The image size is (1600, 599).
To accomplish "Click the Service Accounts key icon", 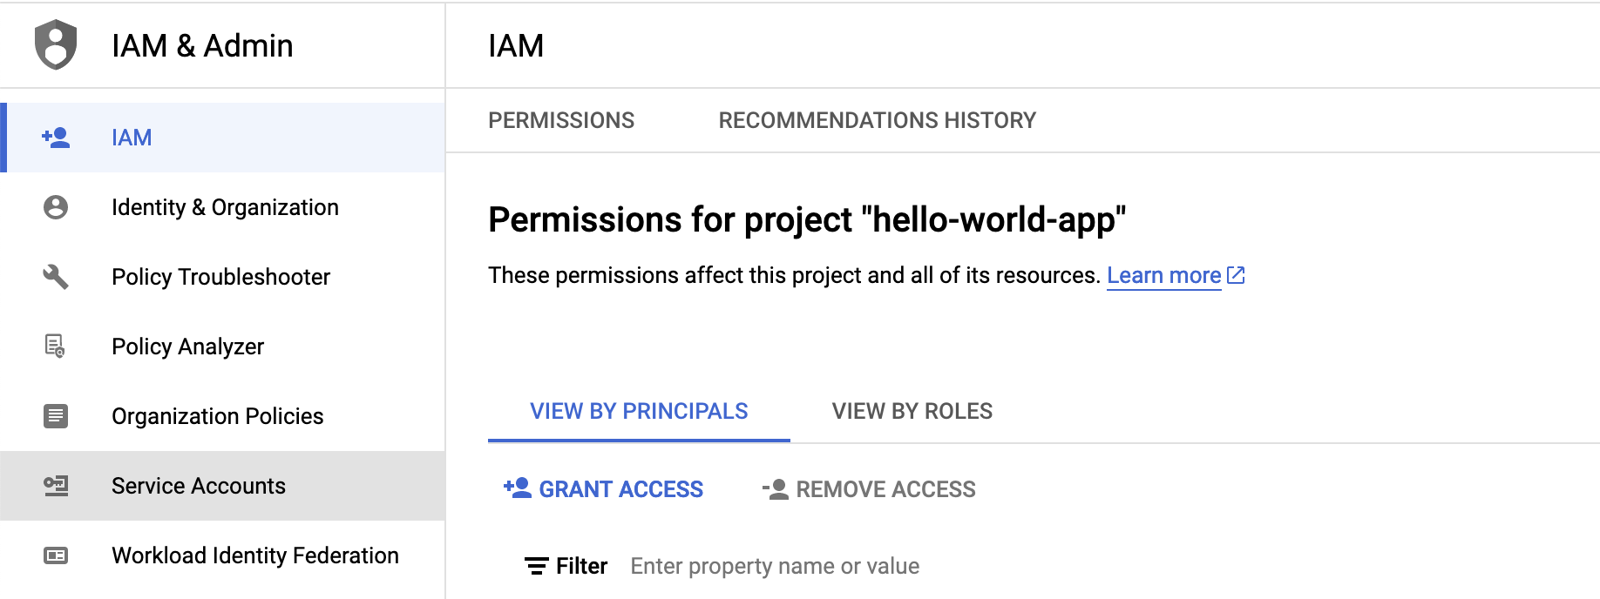I will click(x=56, y=486).
